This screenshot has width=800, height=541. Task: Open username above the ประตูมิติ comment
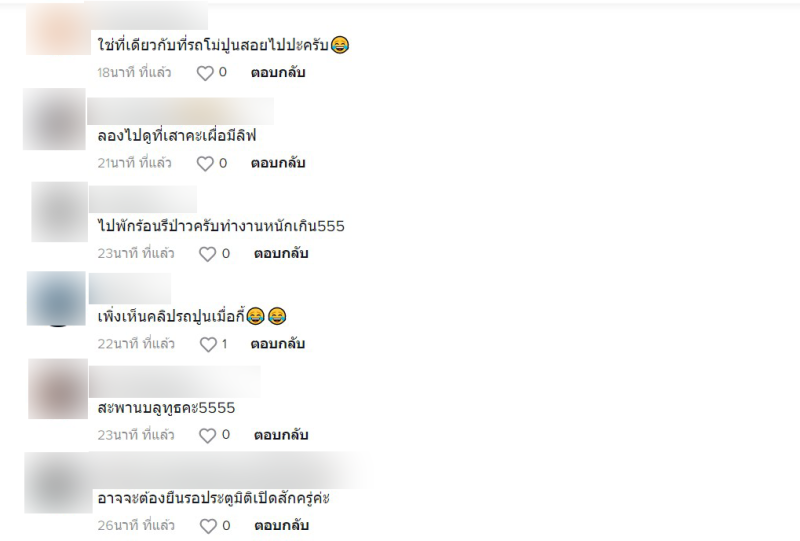[230, 471]
